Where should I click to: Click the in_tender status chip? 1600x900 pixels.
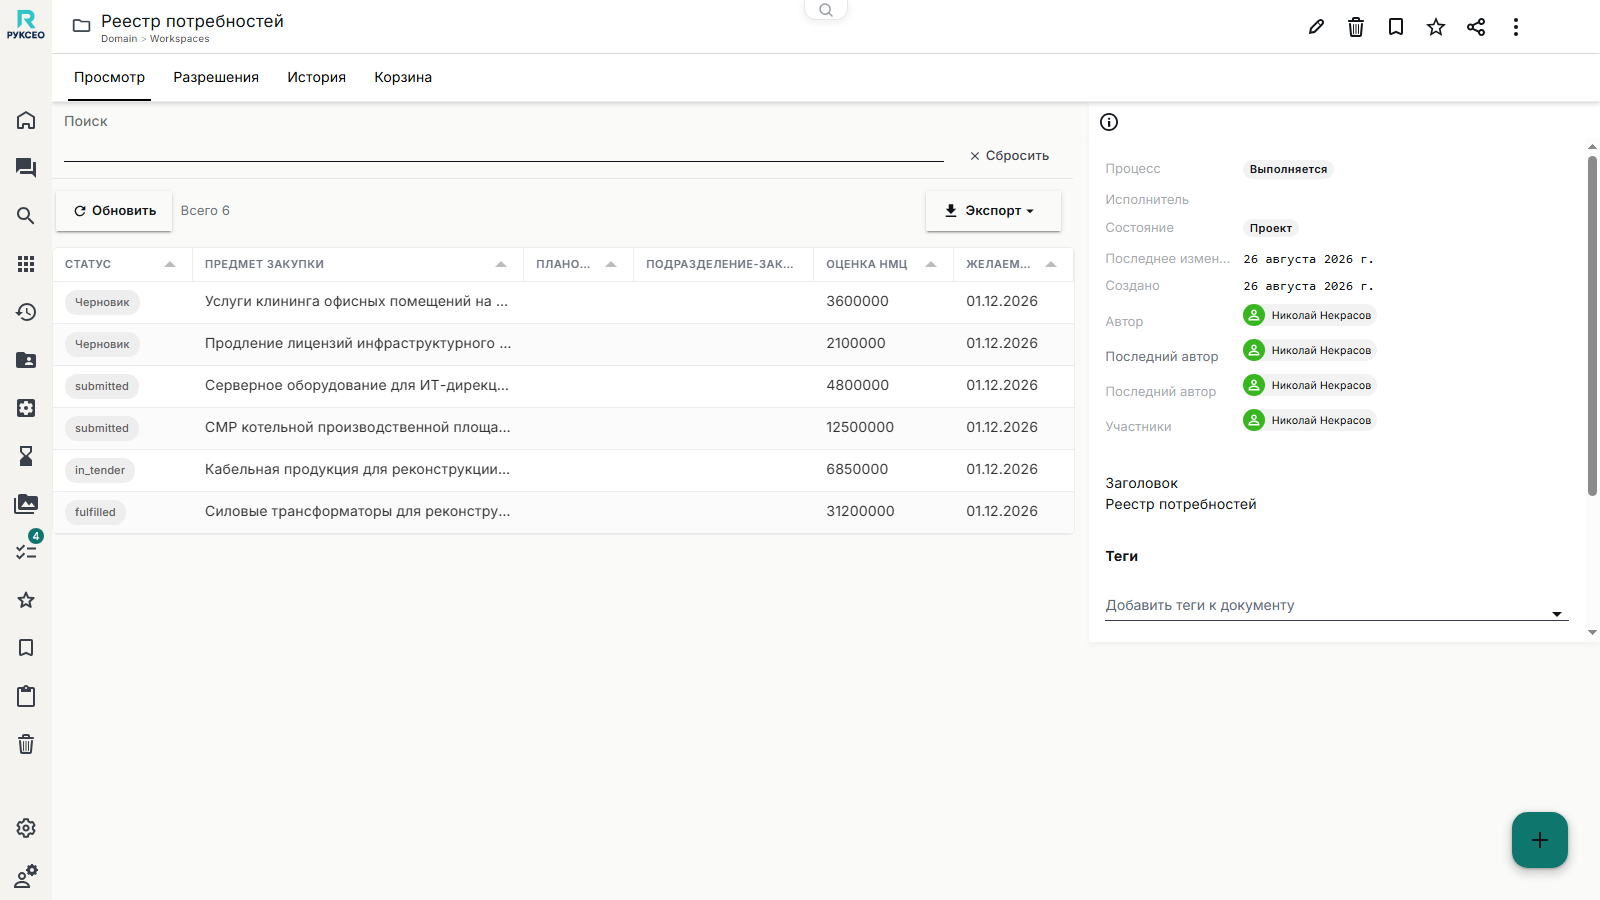coord(100,470)
